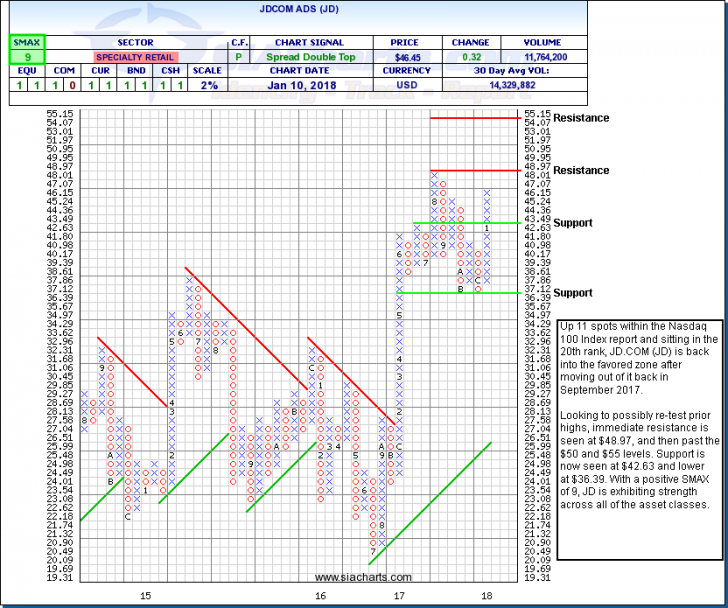The width and height of the screenshot is (728, 608).
Task: Click the year 17 marker on x-axis
Action: click(x=399, y=596)
